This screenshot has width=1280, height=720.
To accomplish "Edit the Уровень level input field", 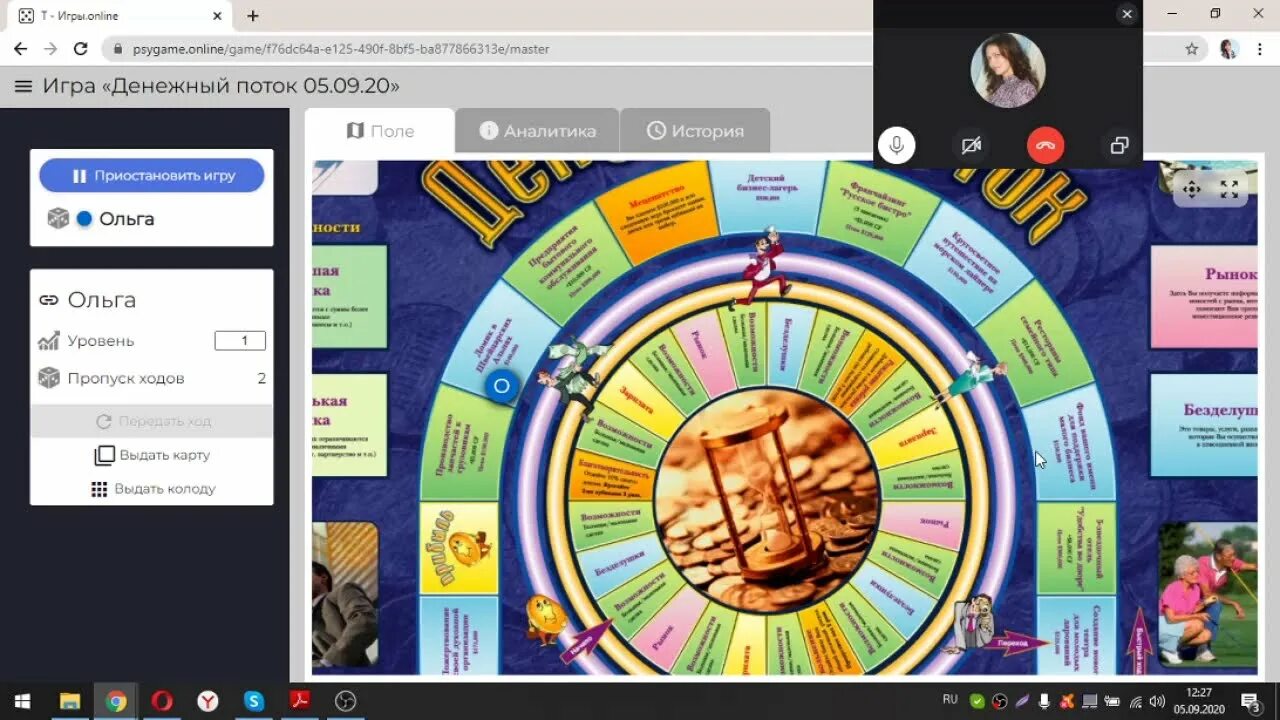I will tap(240, 341).
